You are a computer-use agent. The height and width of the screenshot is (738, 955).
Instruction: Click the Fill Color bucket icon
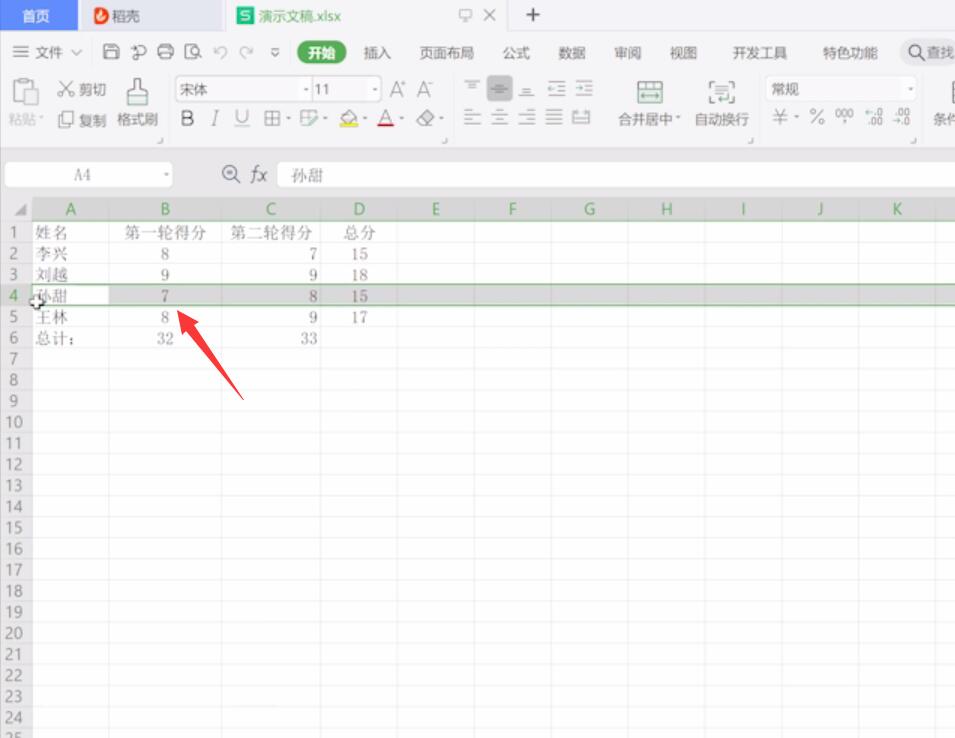pyautogui.click(x=349, y=118)
